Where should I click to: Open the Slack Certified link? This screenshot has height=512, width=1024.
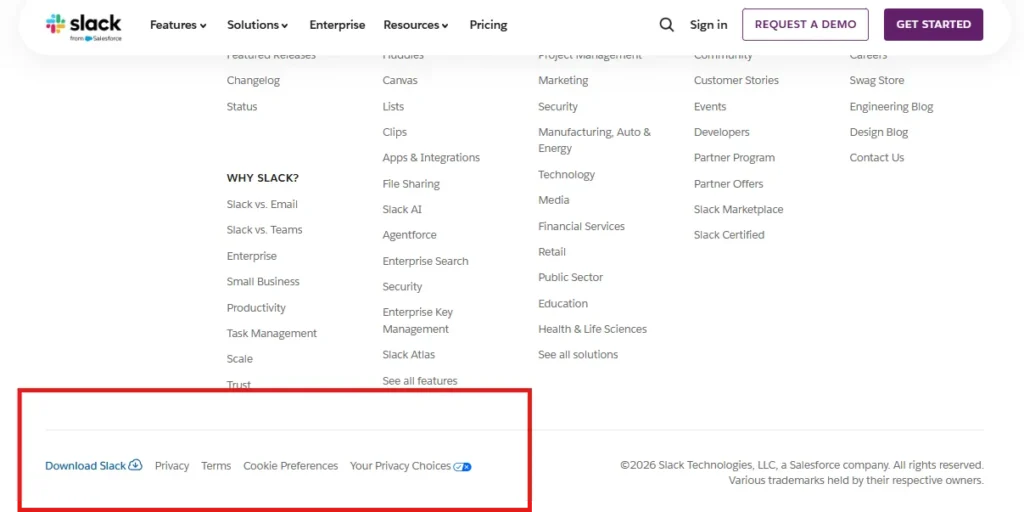click(x=729, y=235)
